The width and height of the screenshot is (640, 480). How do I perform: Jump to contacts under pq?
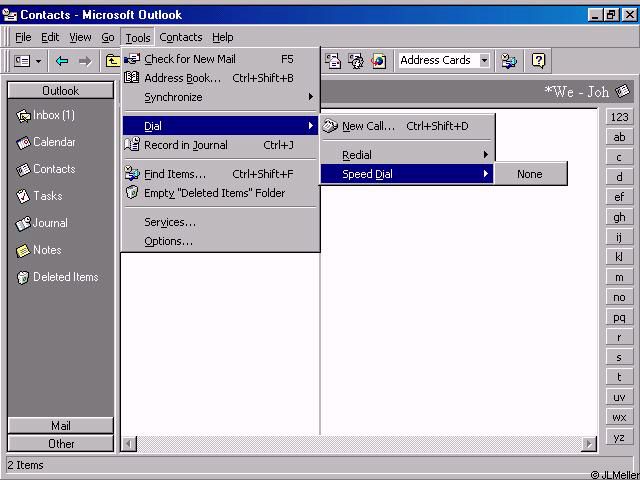pos(619,317)
